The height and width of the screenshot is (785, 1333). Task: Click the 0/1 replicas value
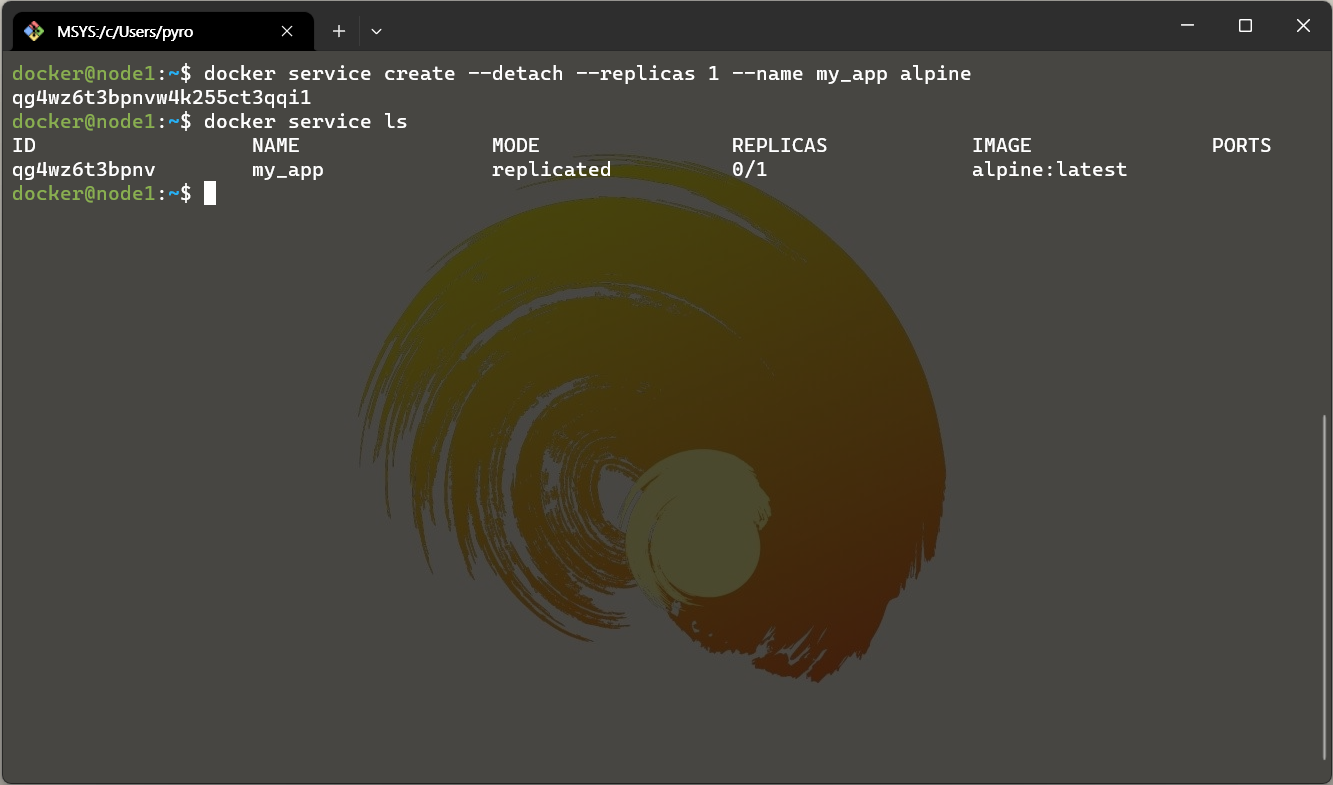pyautogui.click(x=750, y=169)
